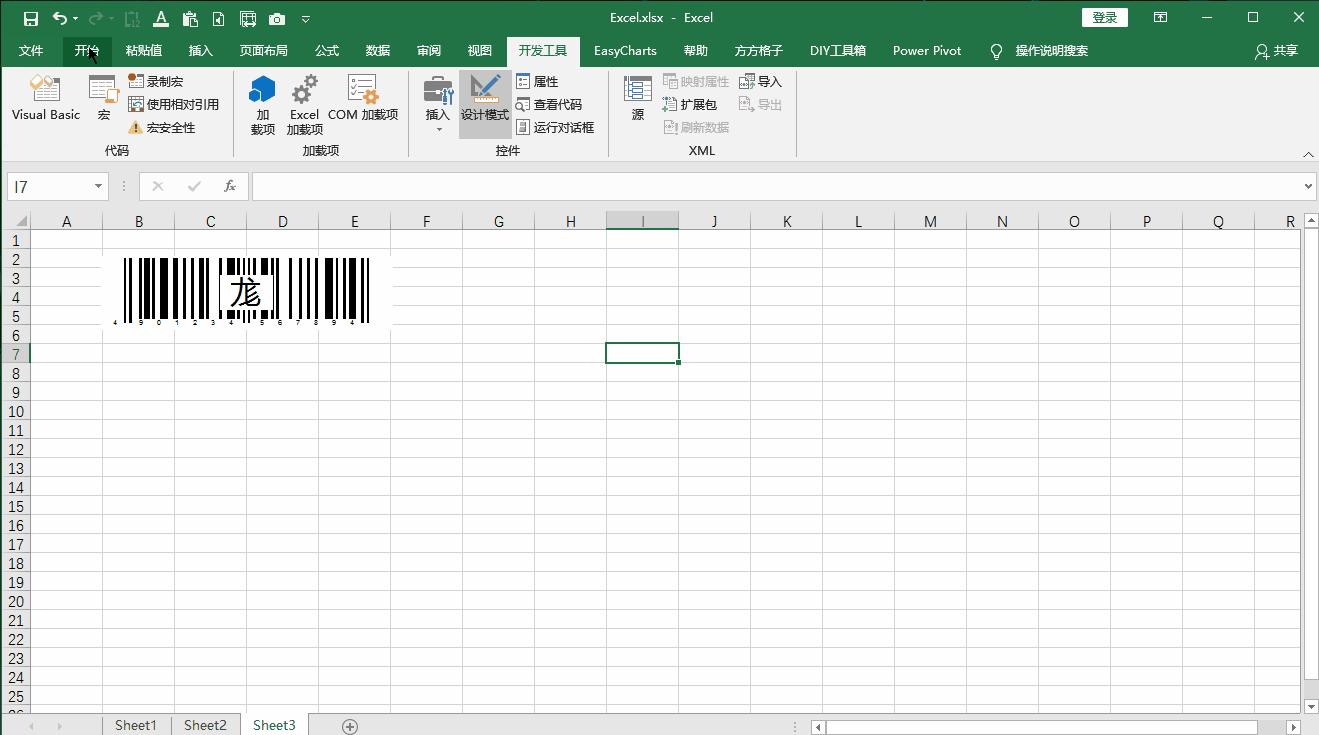The height and width of the screenshot is (735, 1319).
Task: Undo the last action
Action: coord(60,18)
